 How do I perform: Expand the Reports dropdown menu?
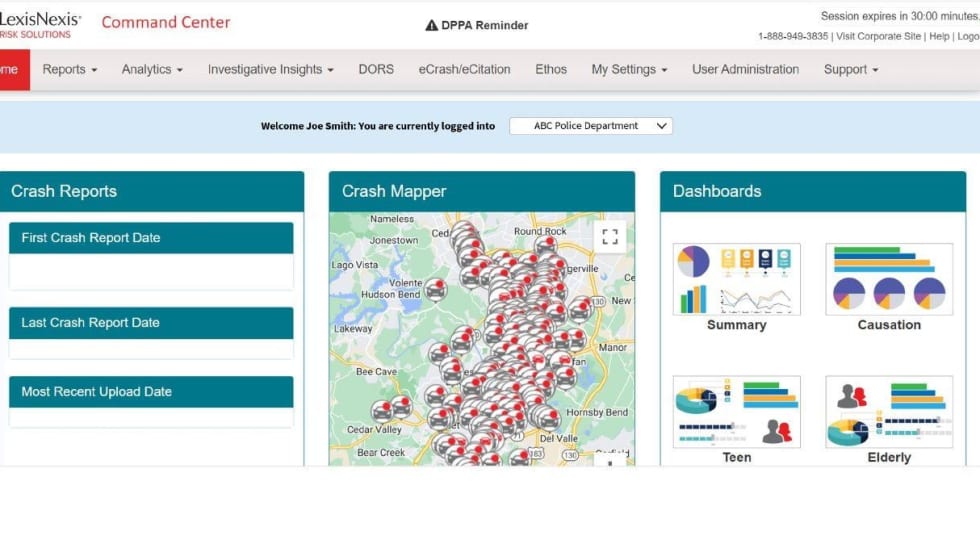pyautogui.click(x=69, y=70)
